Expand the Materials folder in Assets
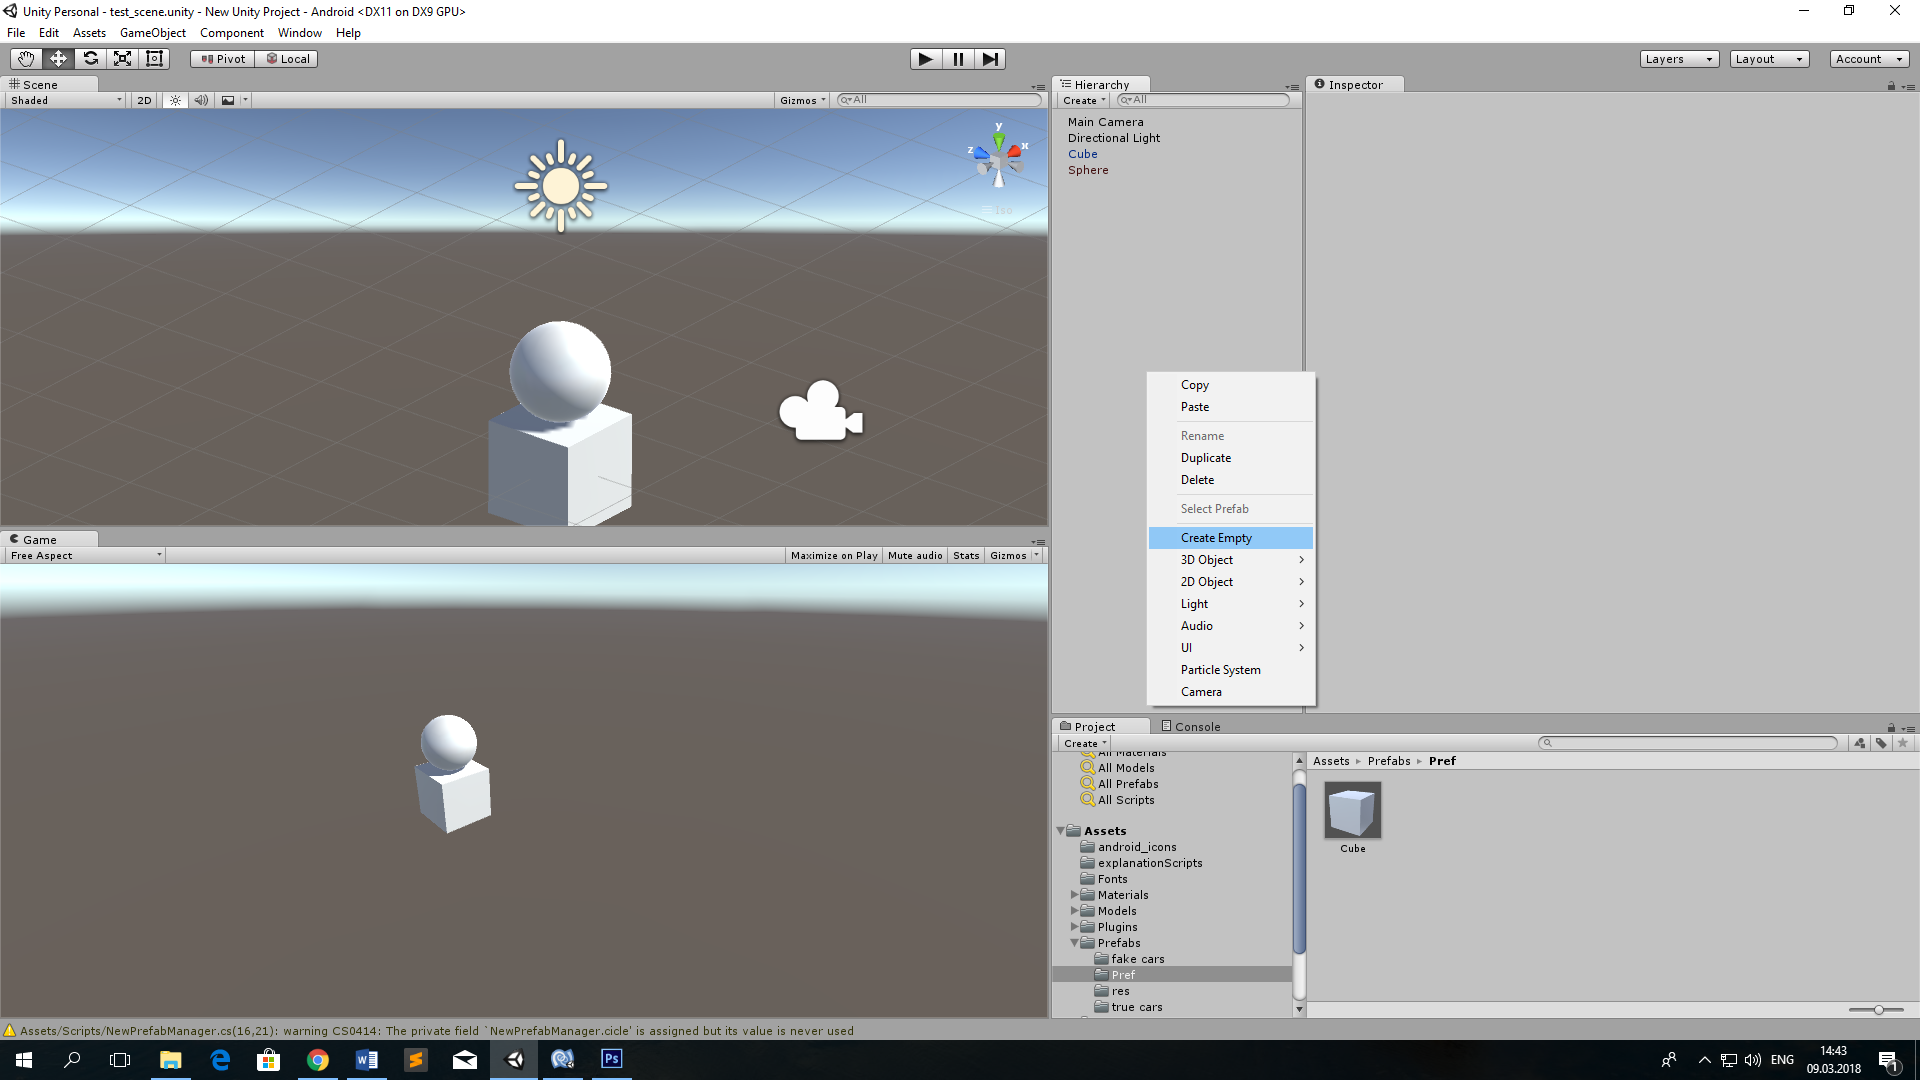The width and height of the screenshot is (1920, 1080). pyautogui.click(x=1075, y=894)
